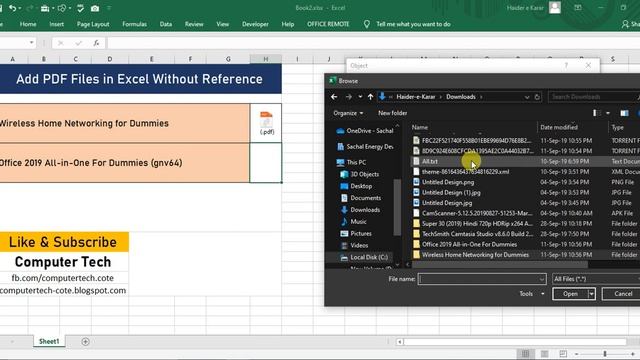Image resolution: width=640 pixels, height=360 pixels.
Task: Open the All Files (*.*) file type dropdown
Action: tap(596, 279)
